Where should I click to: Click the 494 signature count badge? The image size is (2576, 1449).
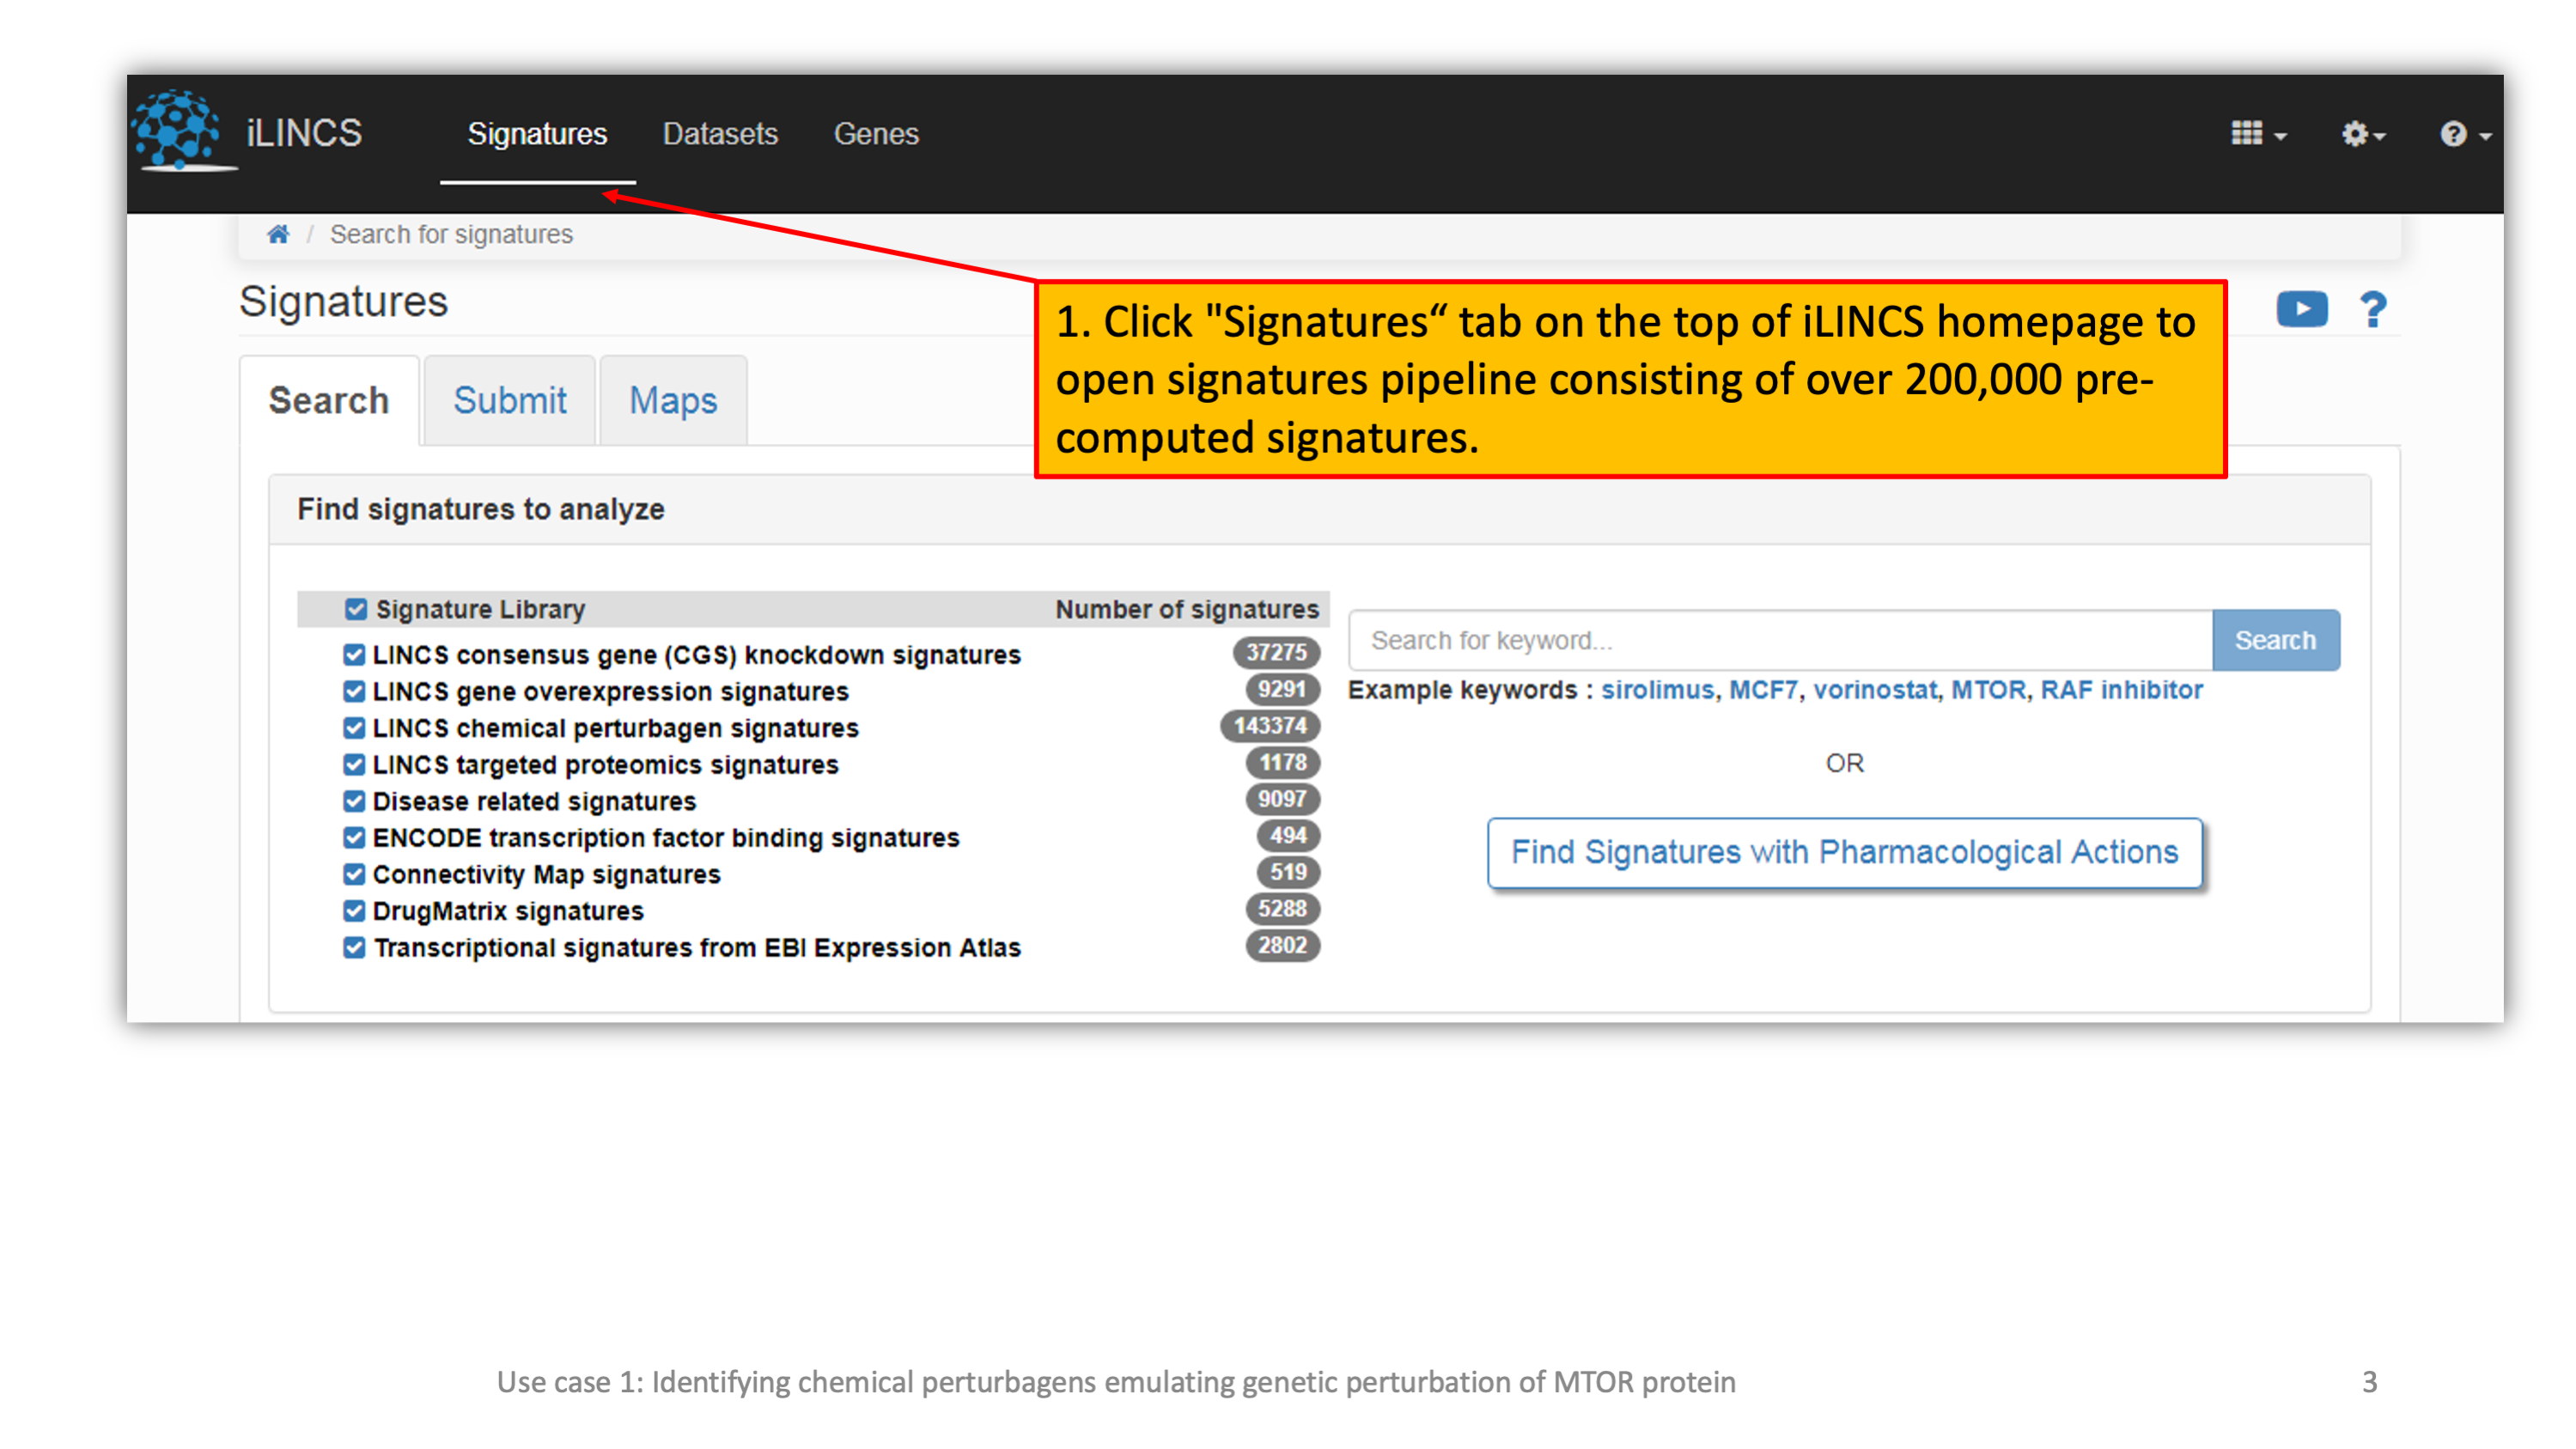pyautogui.click(x=1288, y=836)
